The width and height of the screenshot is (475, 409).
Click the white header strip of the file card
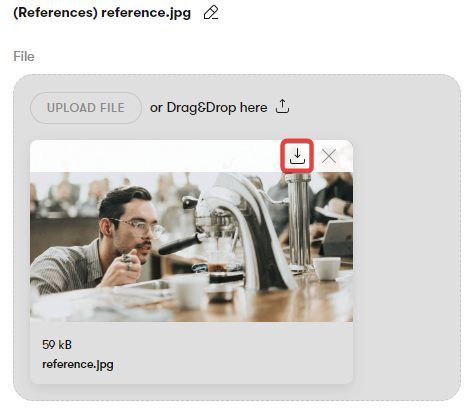pos(155,156)
